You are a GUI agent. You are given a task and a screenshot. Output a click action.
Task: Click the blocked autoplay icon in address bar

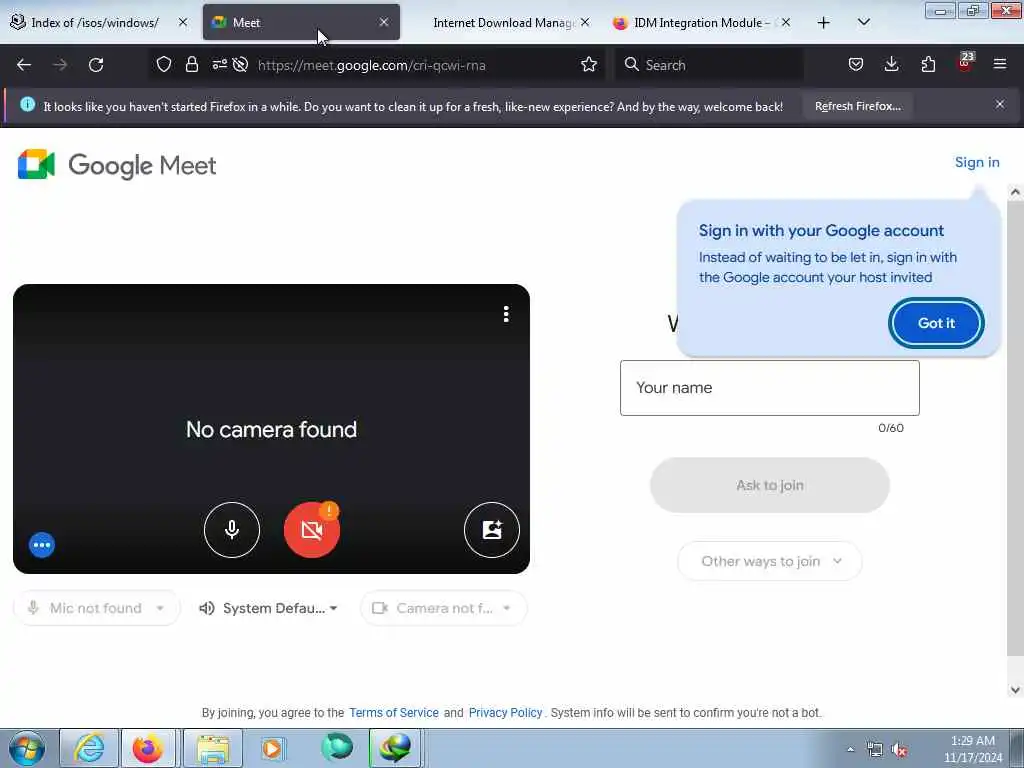[x=240, y=64]
